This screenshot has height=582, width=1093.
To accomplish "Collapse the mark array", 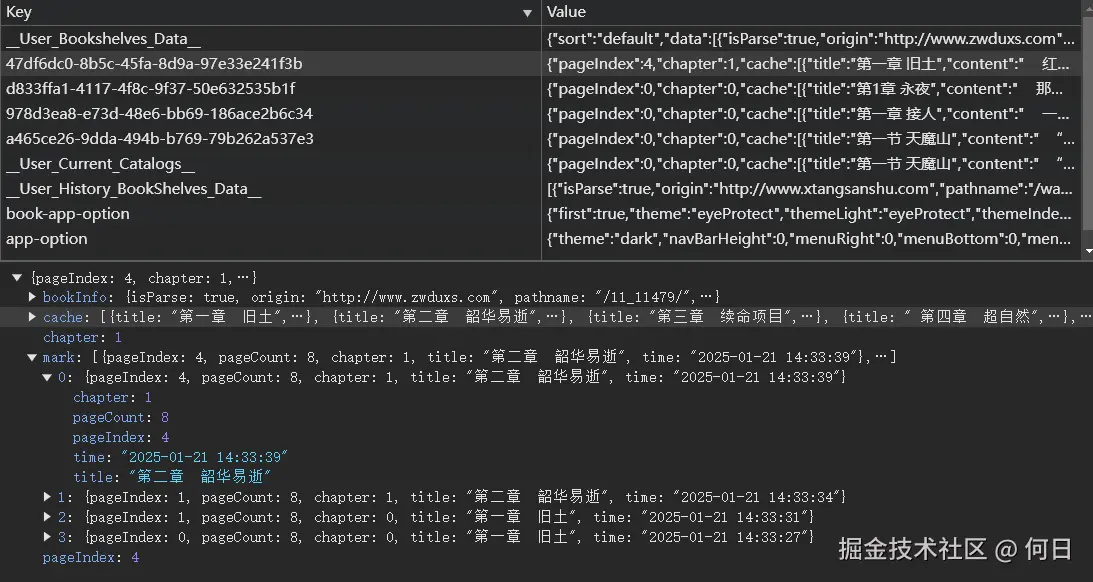I will [33, 357].
